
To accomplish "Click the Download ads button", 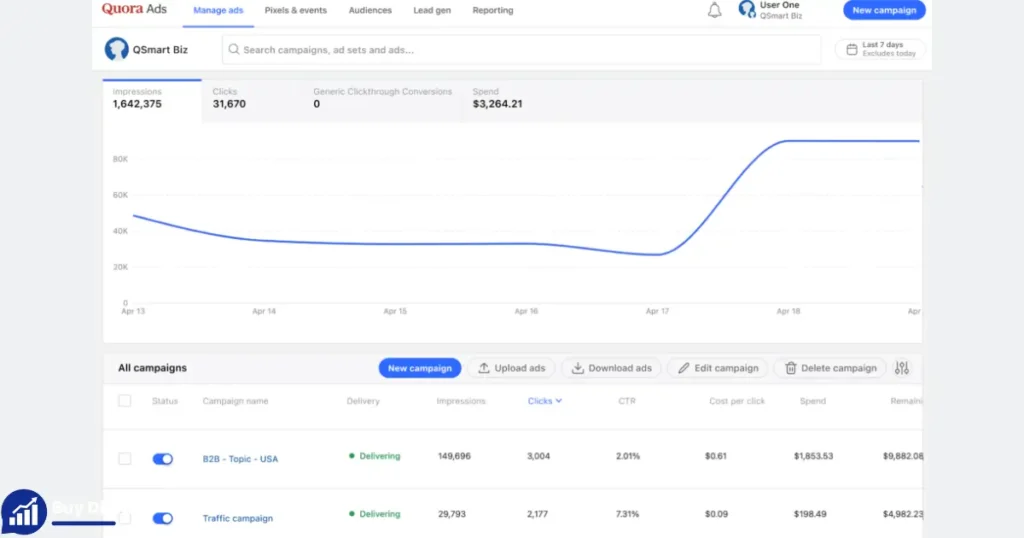I will pos(611,368).
